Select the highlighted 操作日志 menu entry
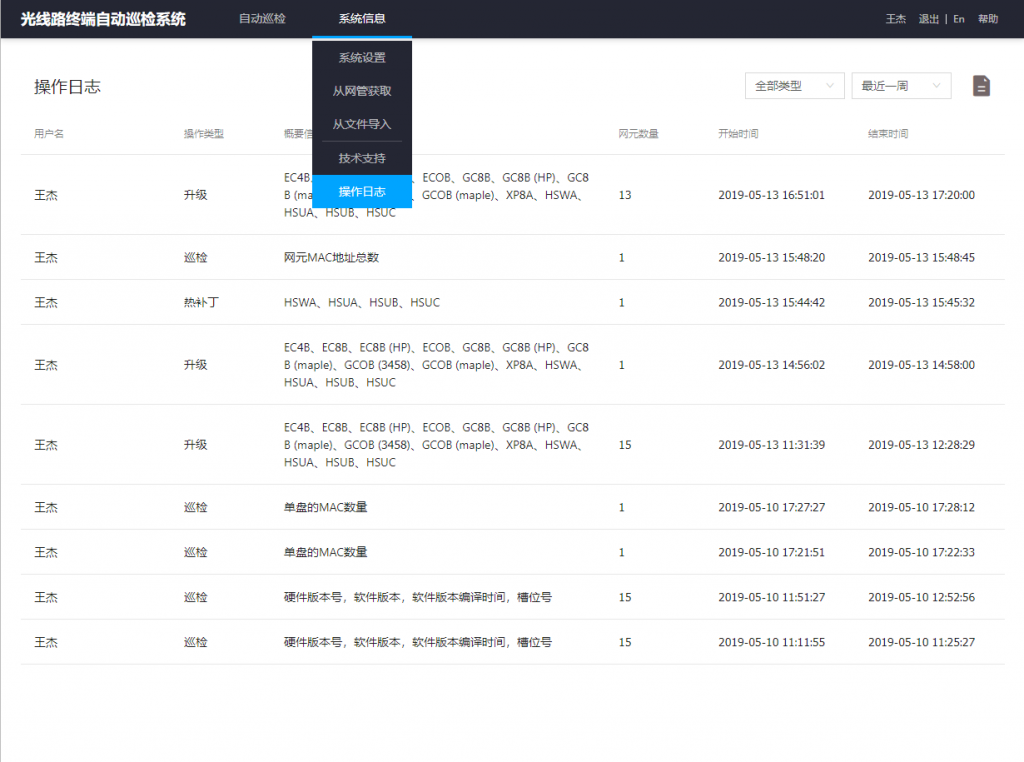Viewport: 1024px width, 762px height. click(362, 192)
